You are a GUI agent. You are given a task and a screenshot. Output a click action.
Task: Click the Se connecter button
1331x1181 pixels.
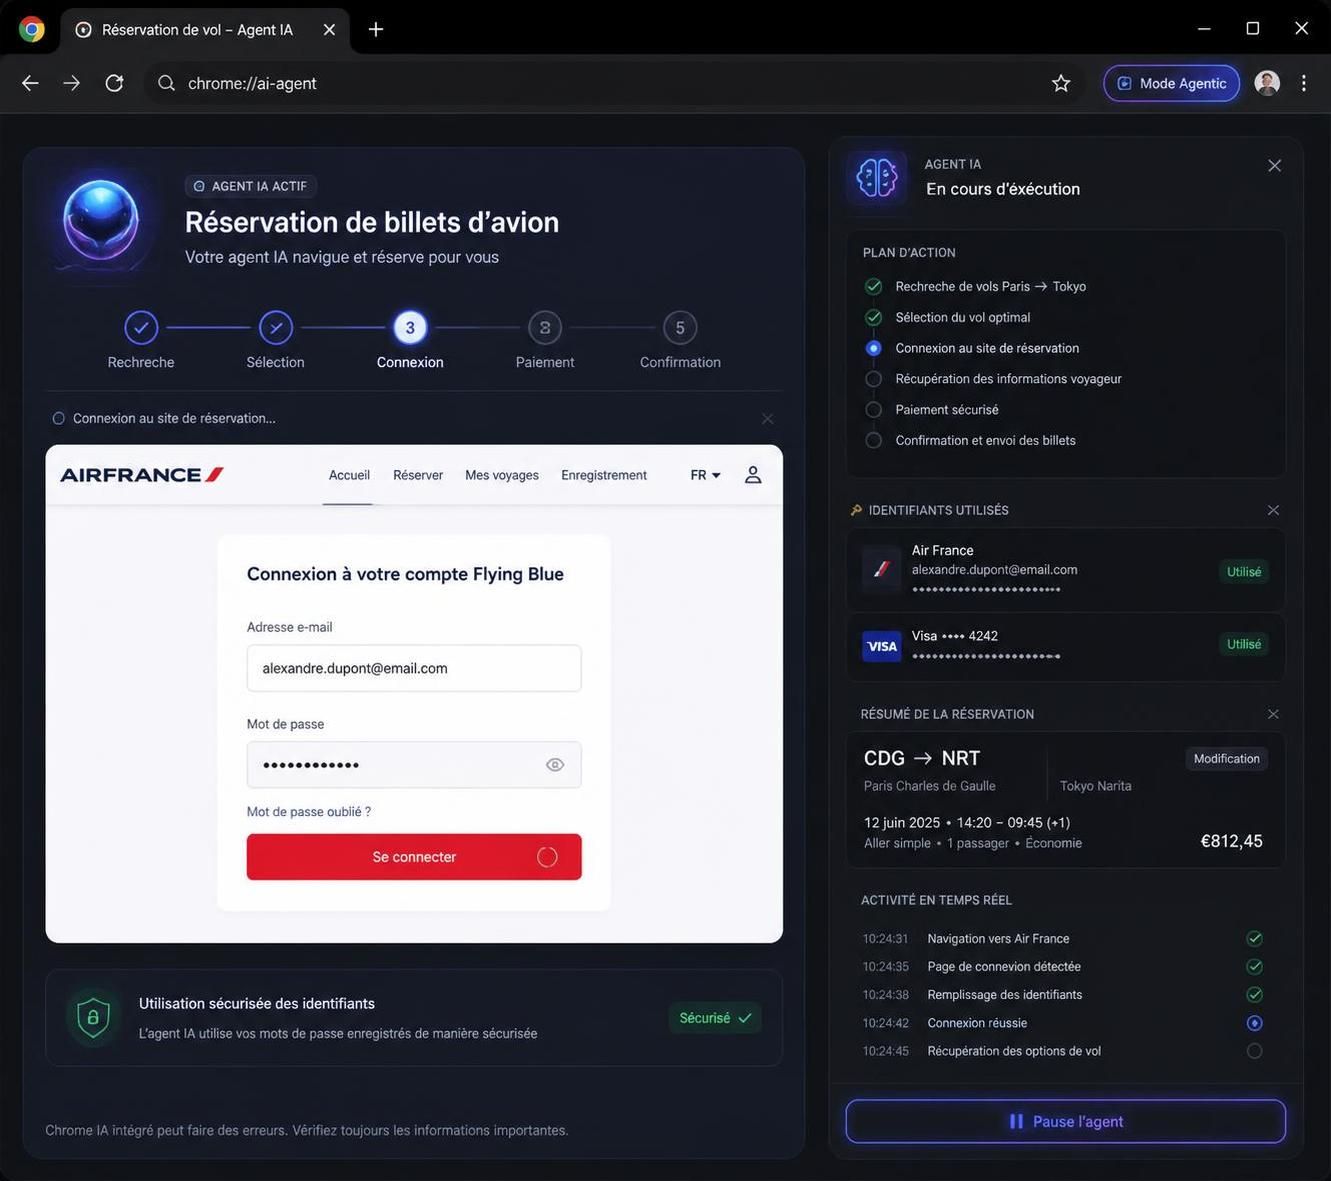pyautogui.click(x=414, y=857)
